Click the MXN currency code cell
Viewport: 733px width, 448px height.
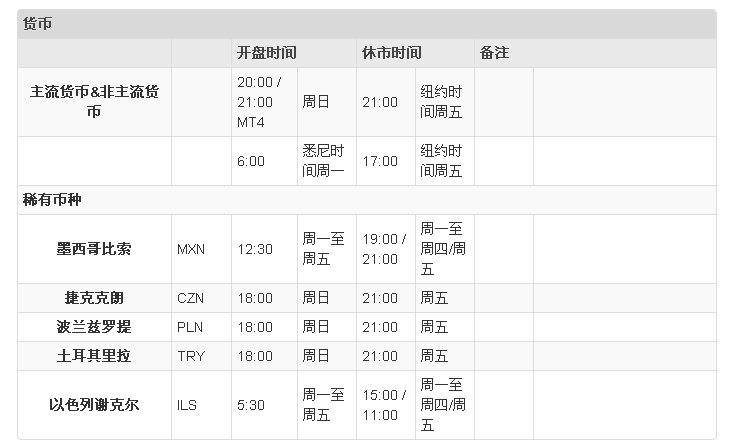pos(190,249)
